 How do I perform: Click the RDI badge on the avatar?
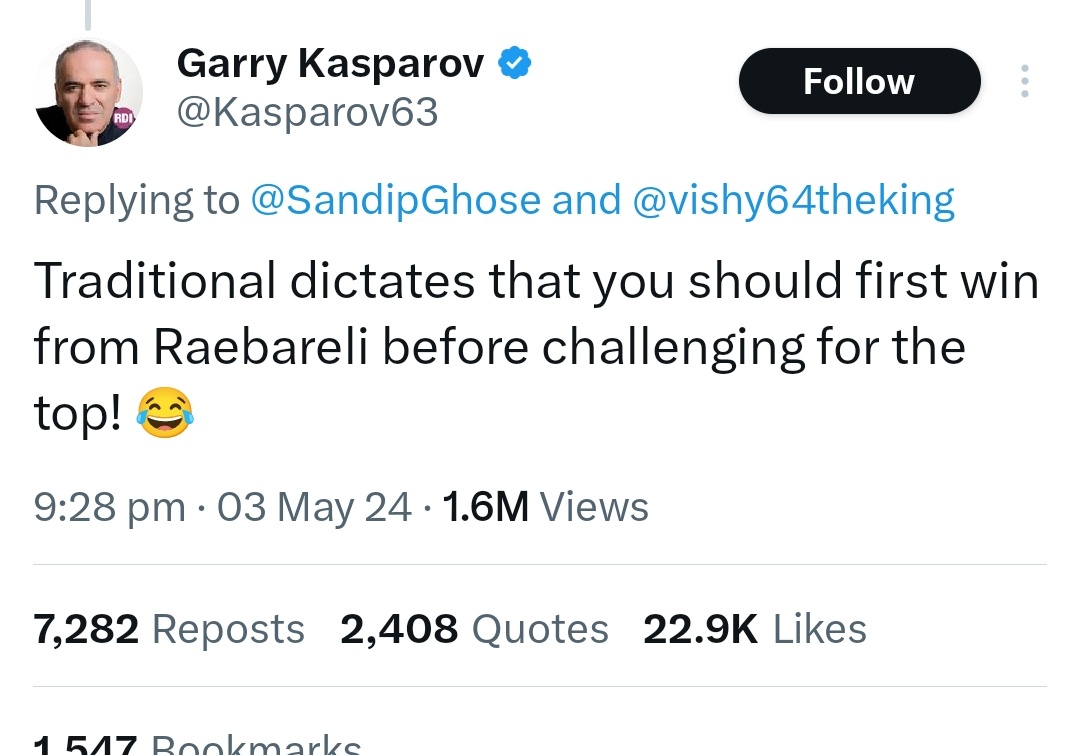click(123, 116)
